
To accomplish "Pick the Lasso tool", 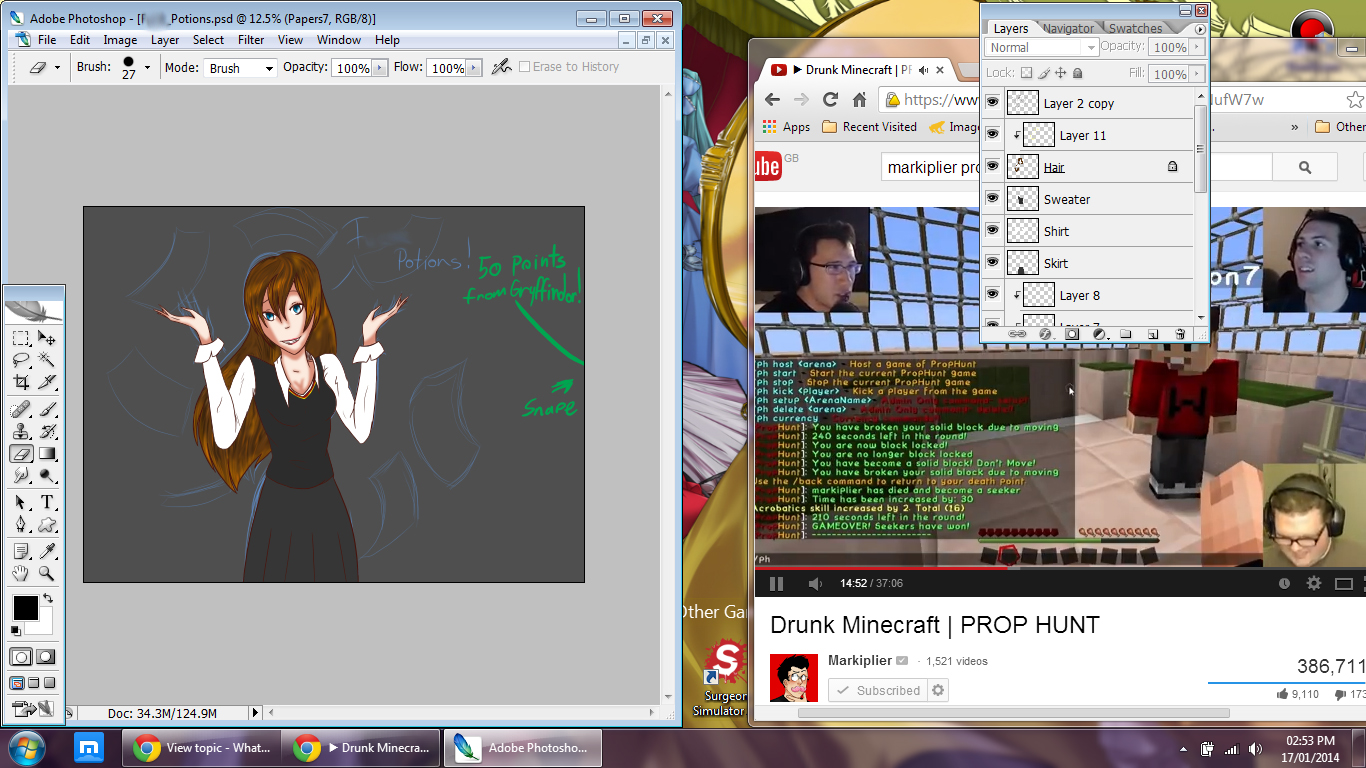I will (21, 359).
